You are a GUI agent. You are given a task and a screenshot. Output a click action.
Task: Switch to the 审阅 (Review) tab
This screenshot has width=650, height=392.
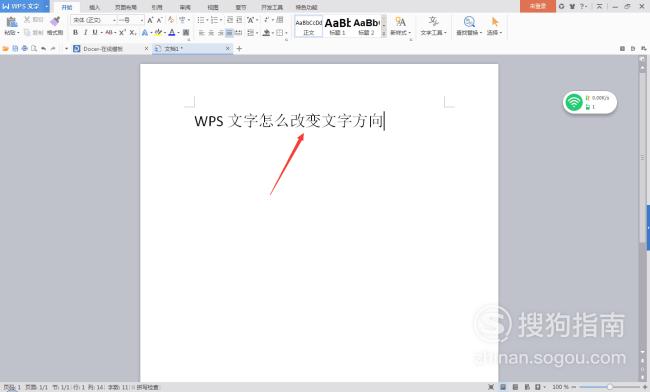coord(185,7)
